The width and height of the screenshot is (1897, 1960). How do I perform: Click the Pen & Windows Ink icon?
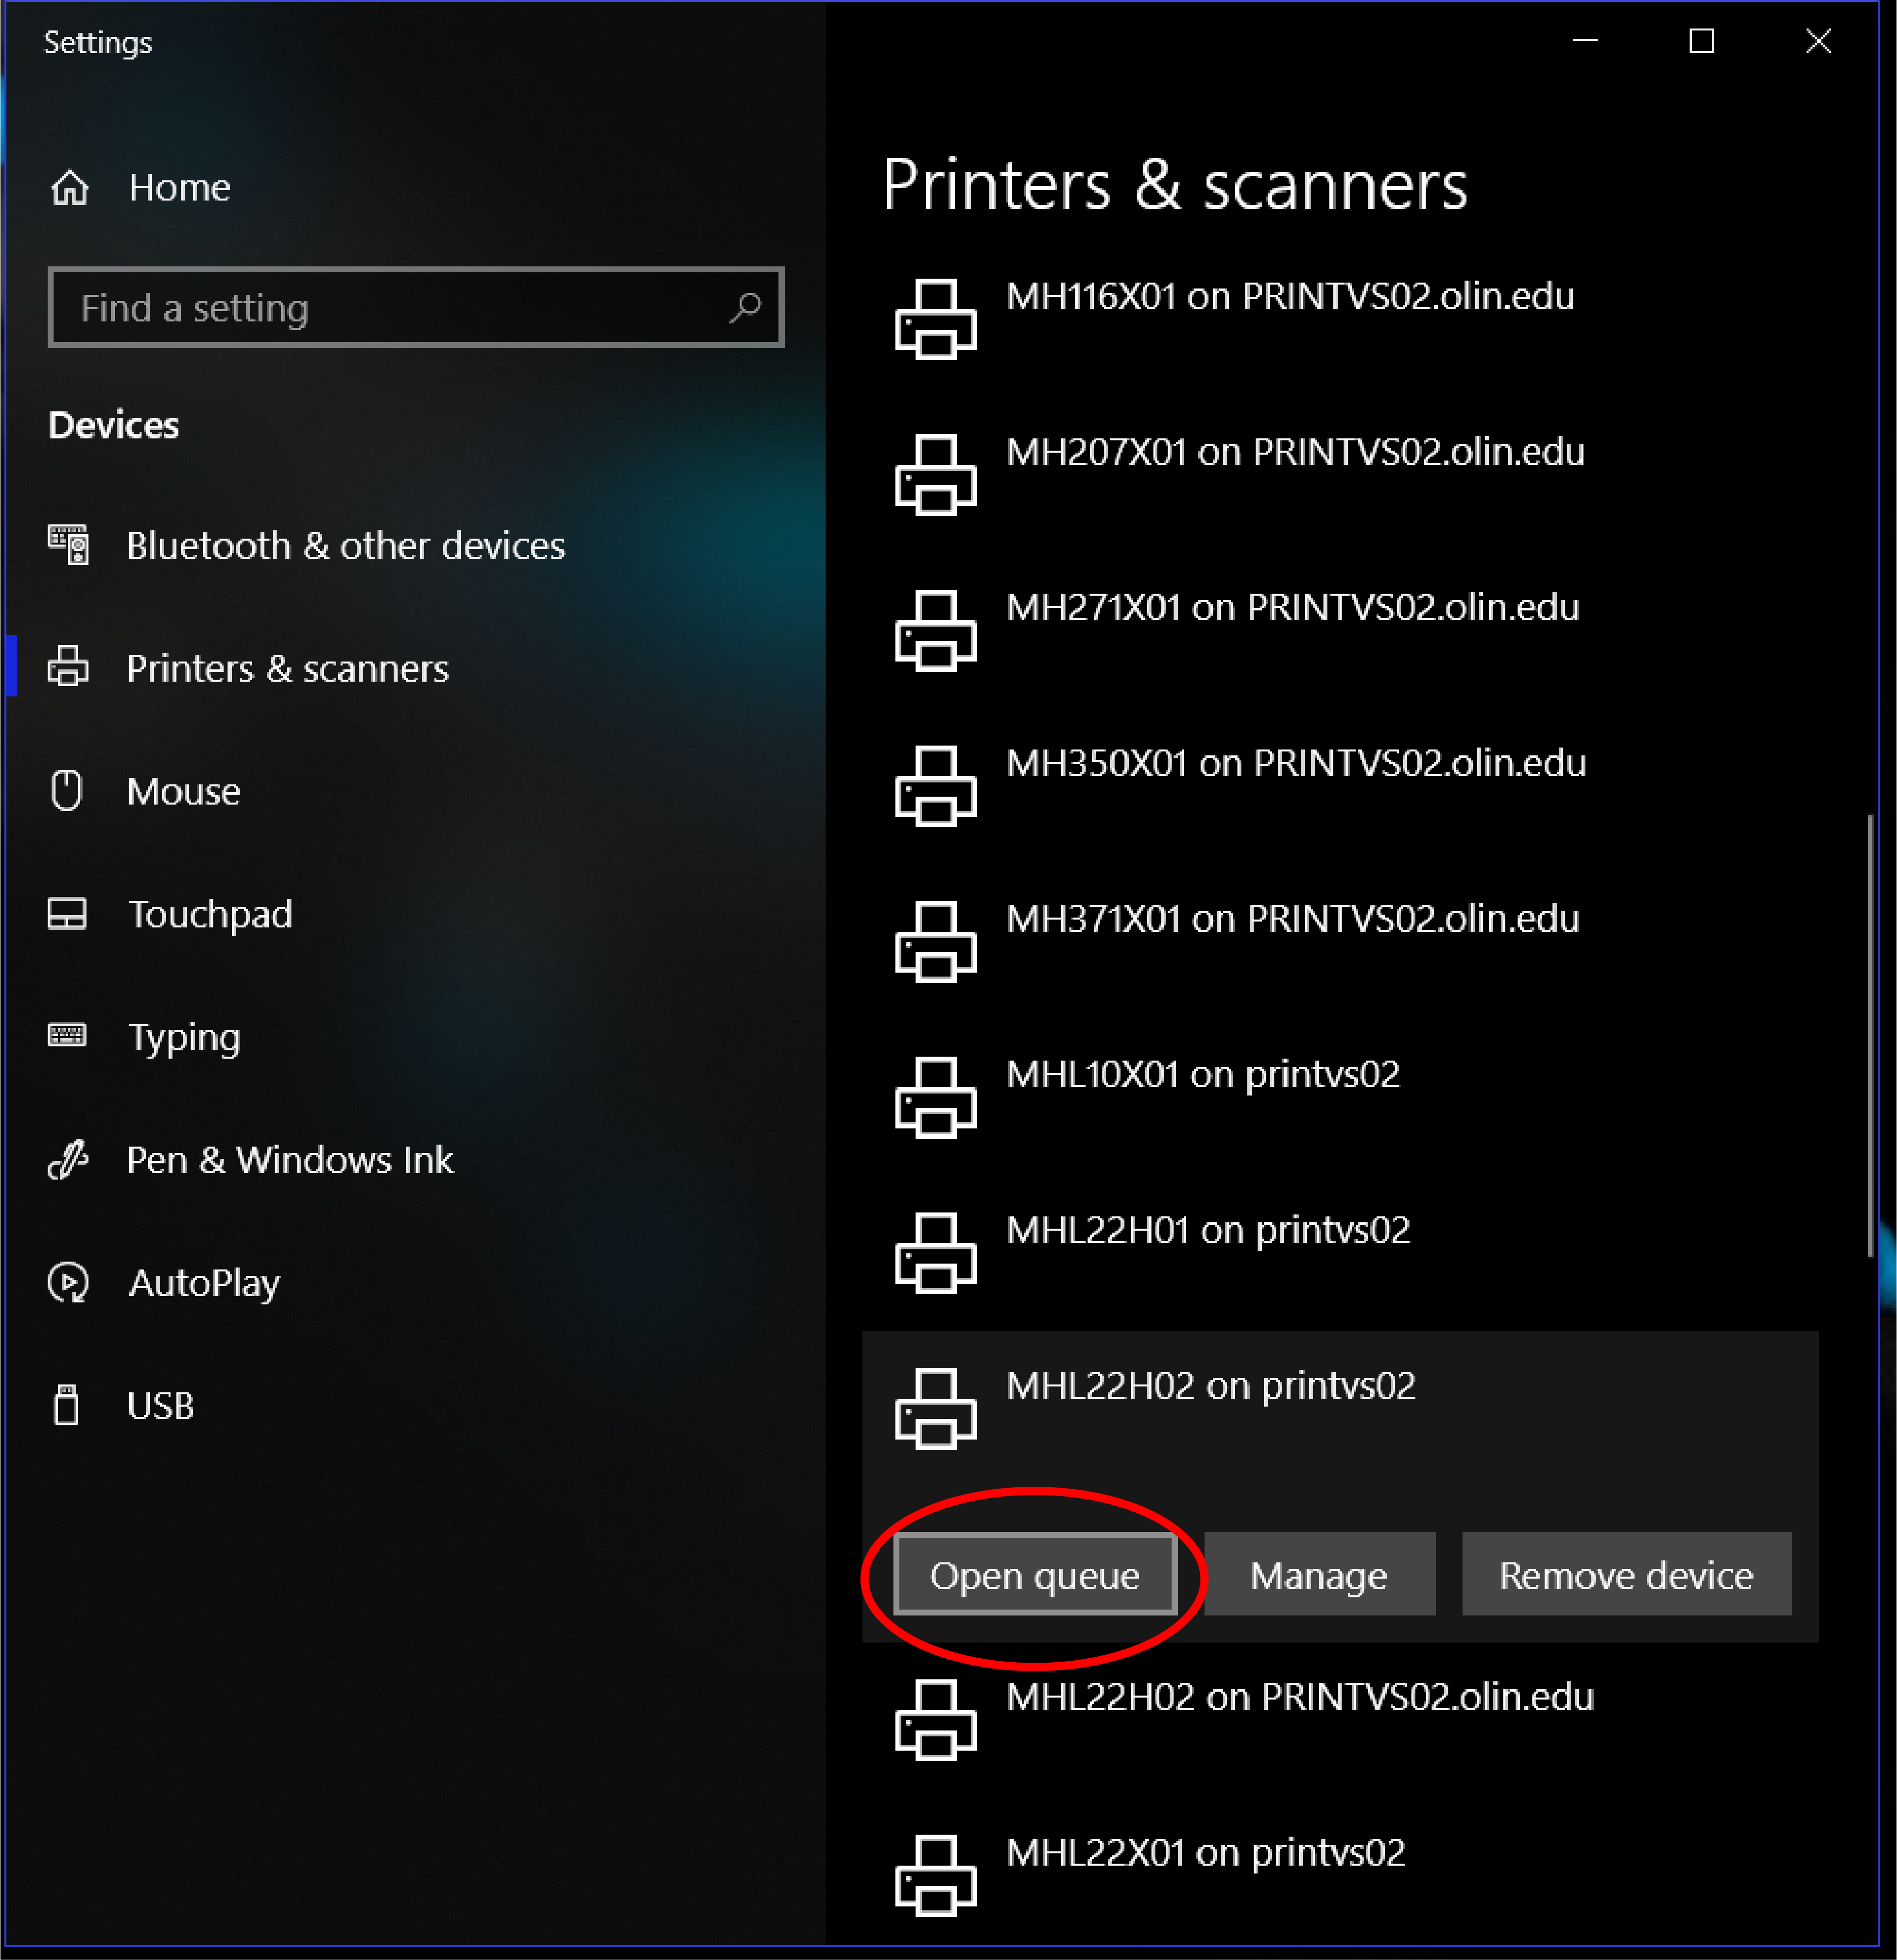(67, 1159)
